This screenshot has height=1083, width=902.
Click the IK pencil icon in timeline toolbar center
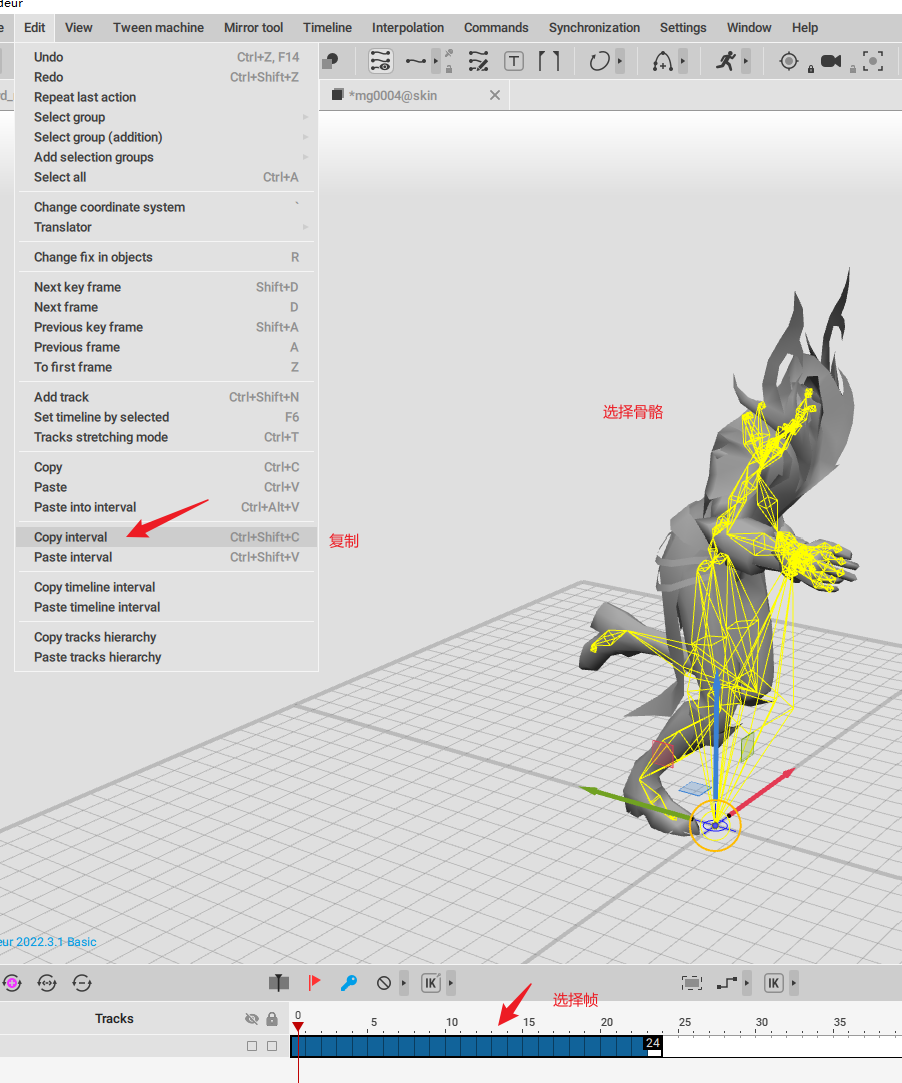point(431,982)
